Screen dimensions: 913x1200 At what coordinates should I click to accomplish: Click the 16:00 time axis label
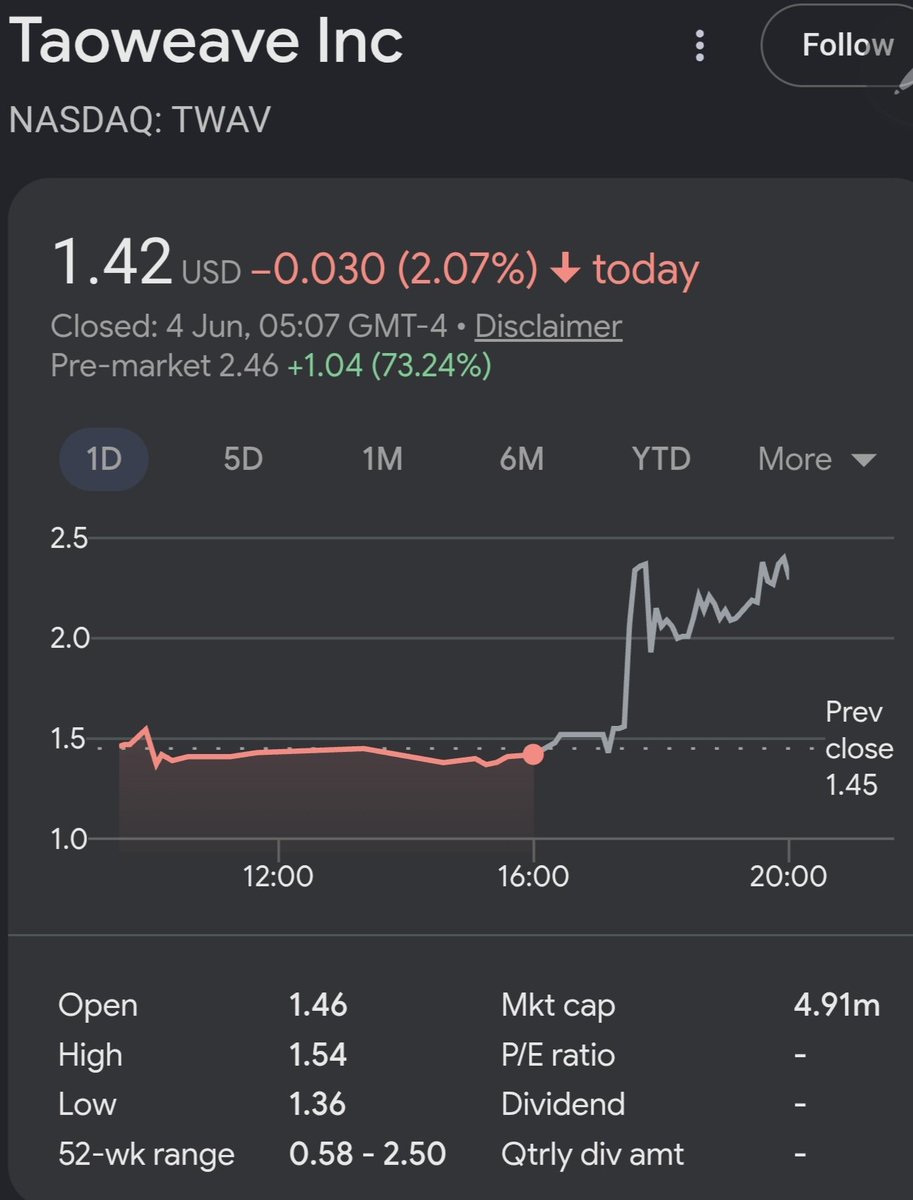533,877
